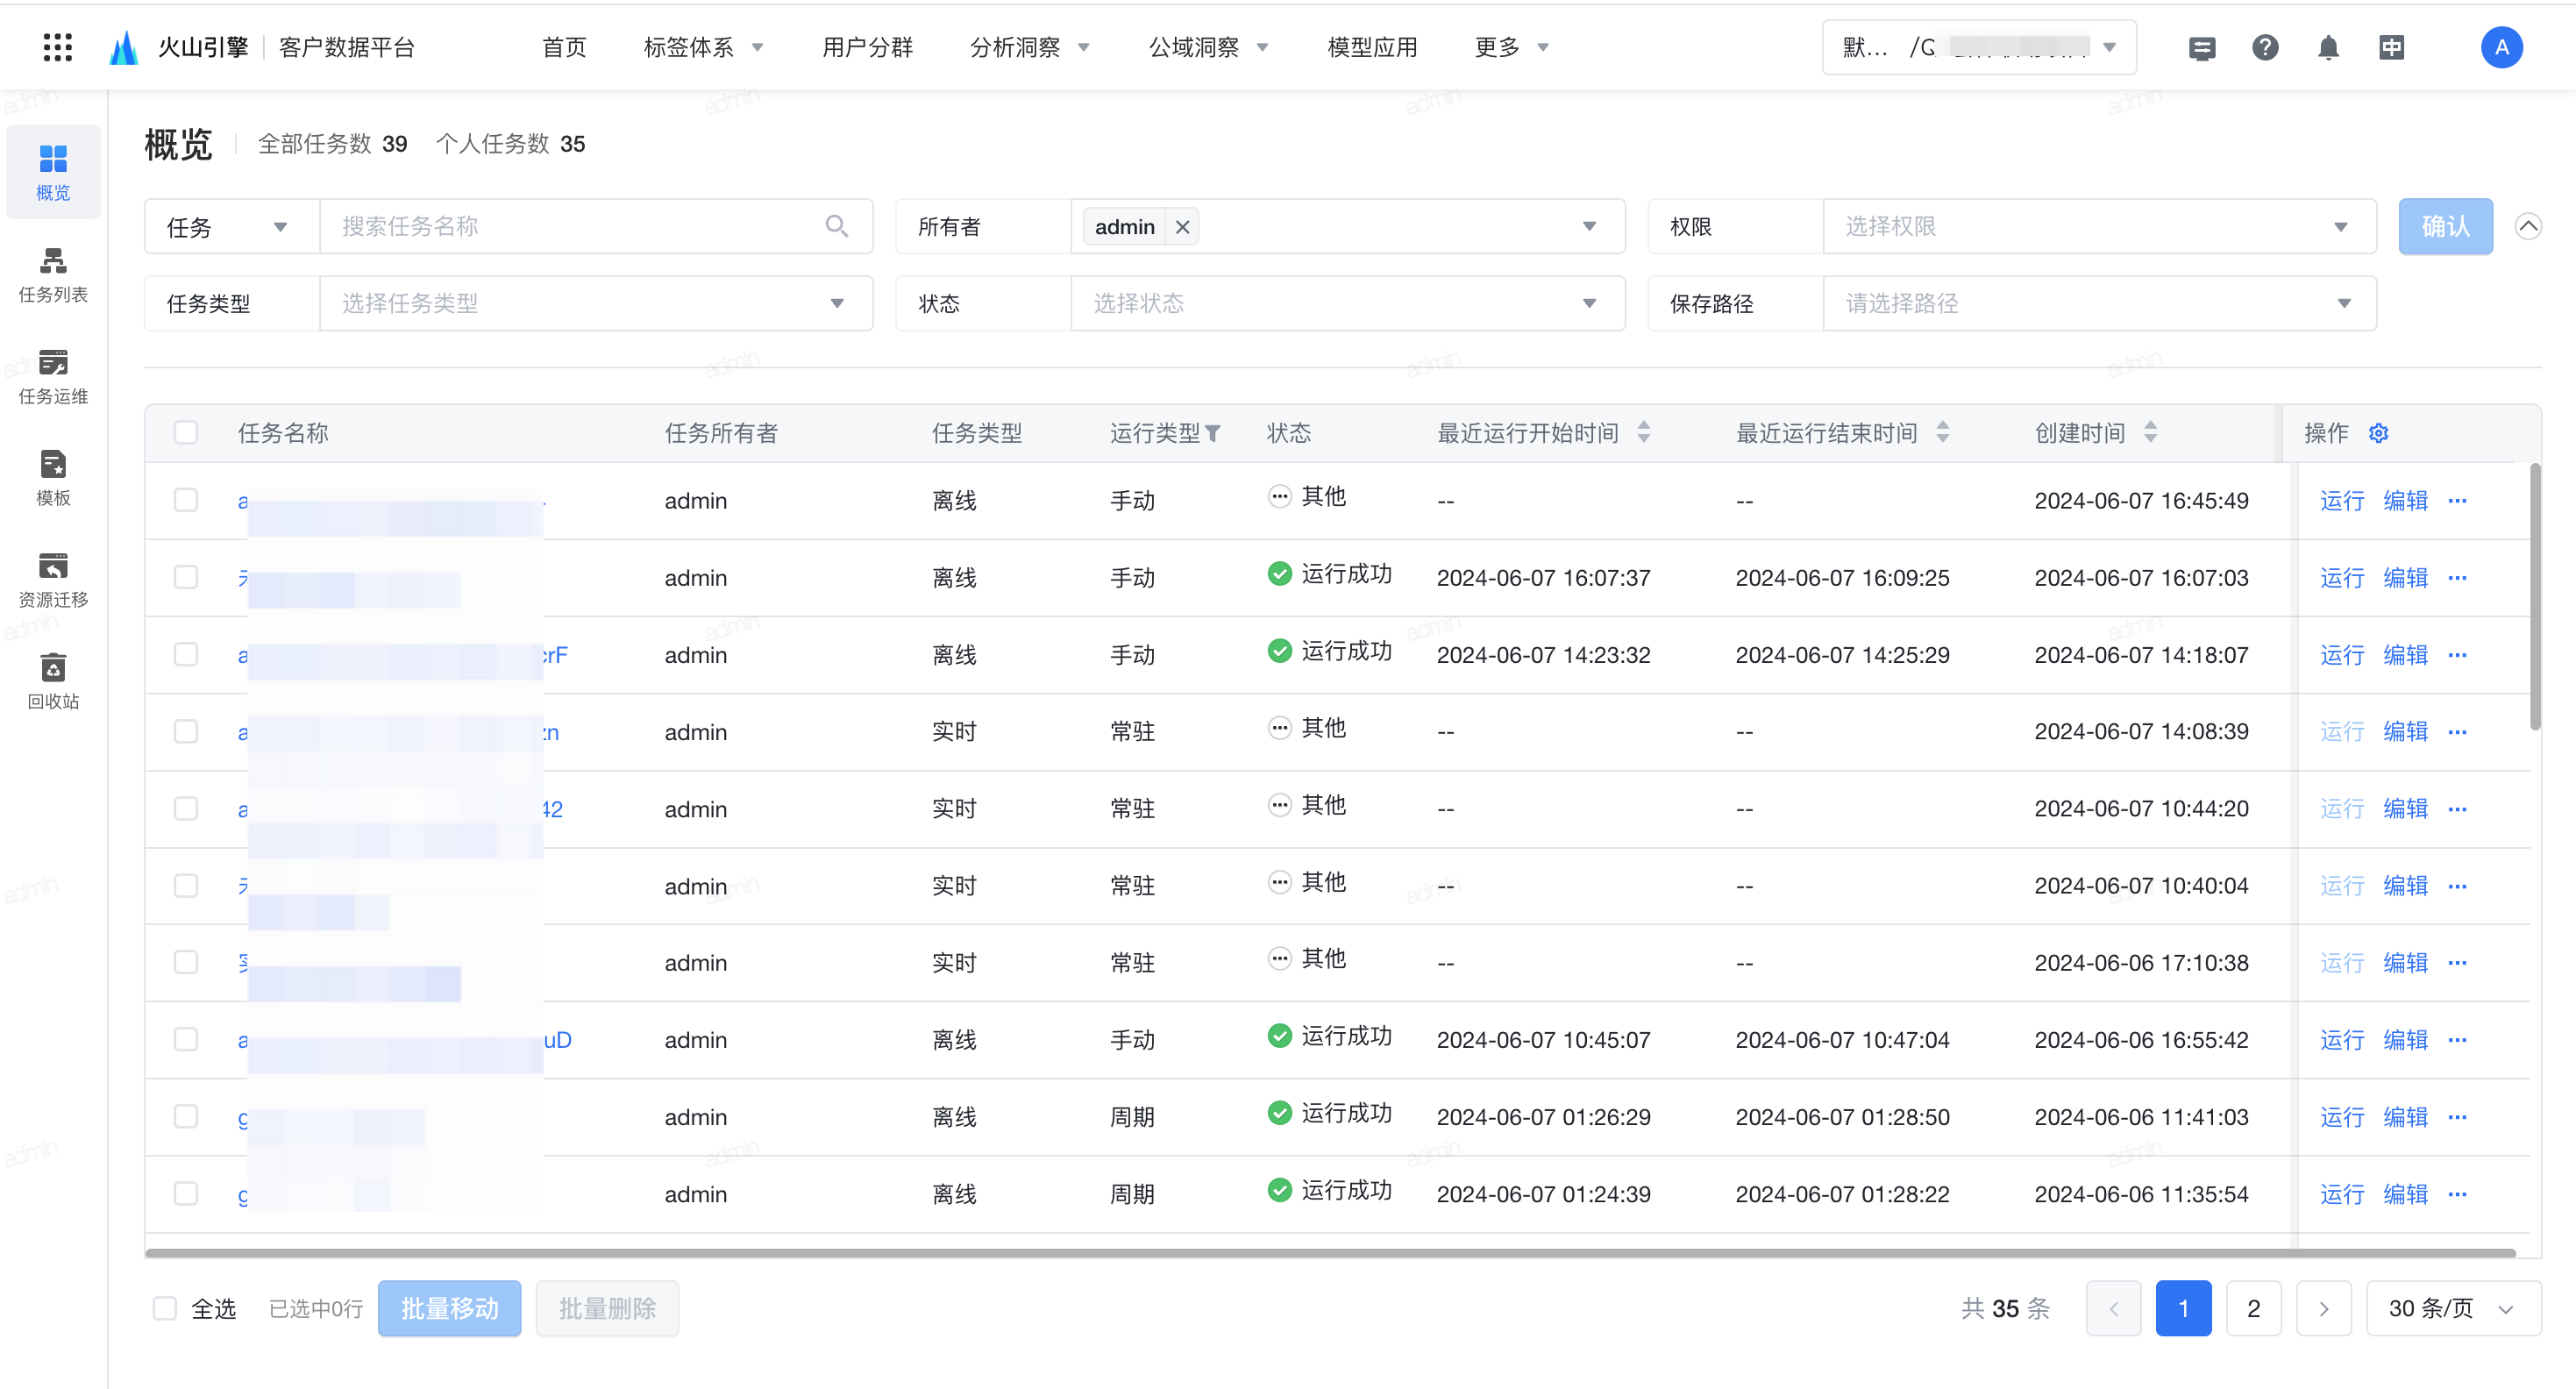The width and height of the screenshot is (2576, 1389).
Task: Expand the 所有者 dropdown
Action: [1588, 226]
